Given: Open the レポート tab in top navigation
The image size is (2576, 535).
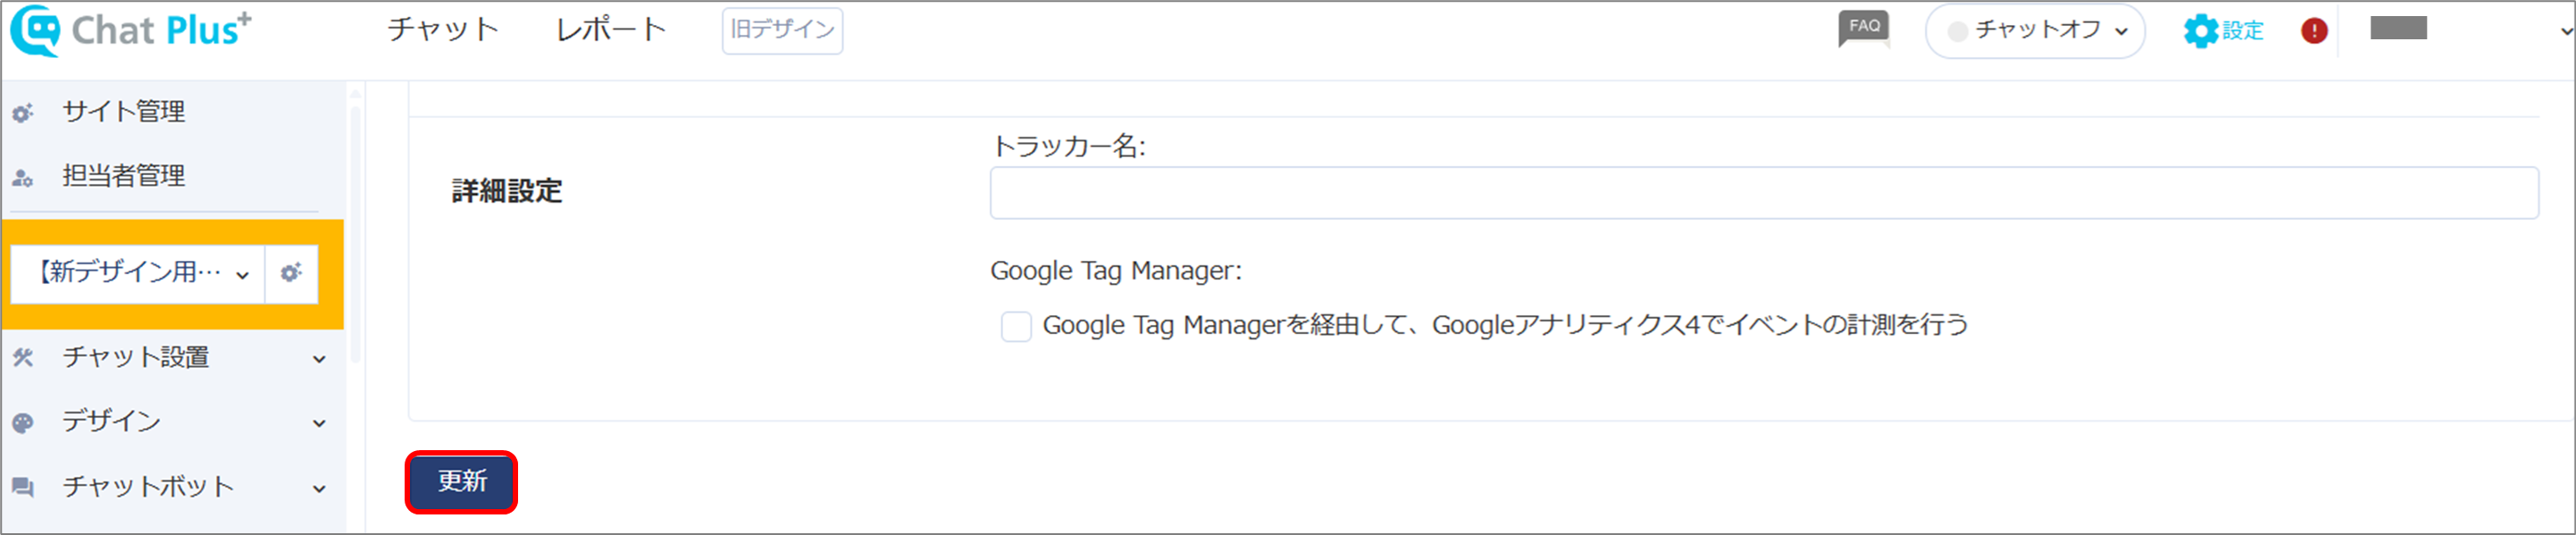Looking at the screenshot, I should point(611,30).
